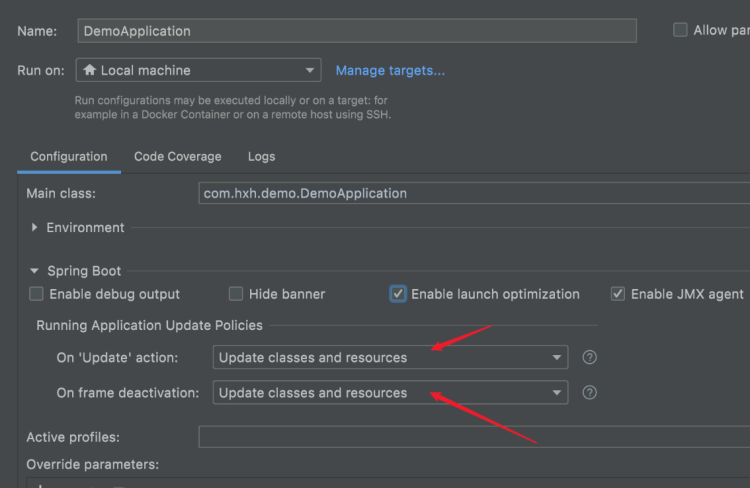The height and width of the screenshot is (488, 750).
Task: Open help for On 'Update' action
Action: point(589,357)
